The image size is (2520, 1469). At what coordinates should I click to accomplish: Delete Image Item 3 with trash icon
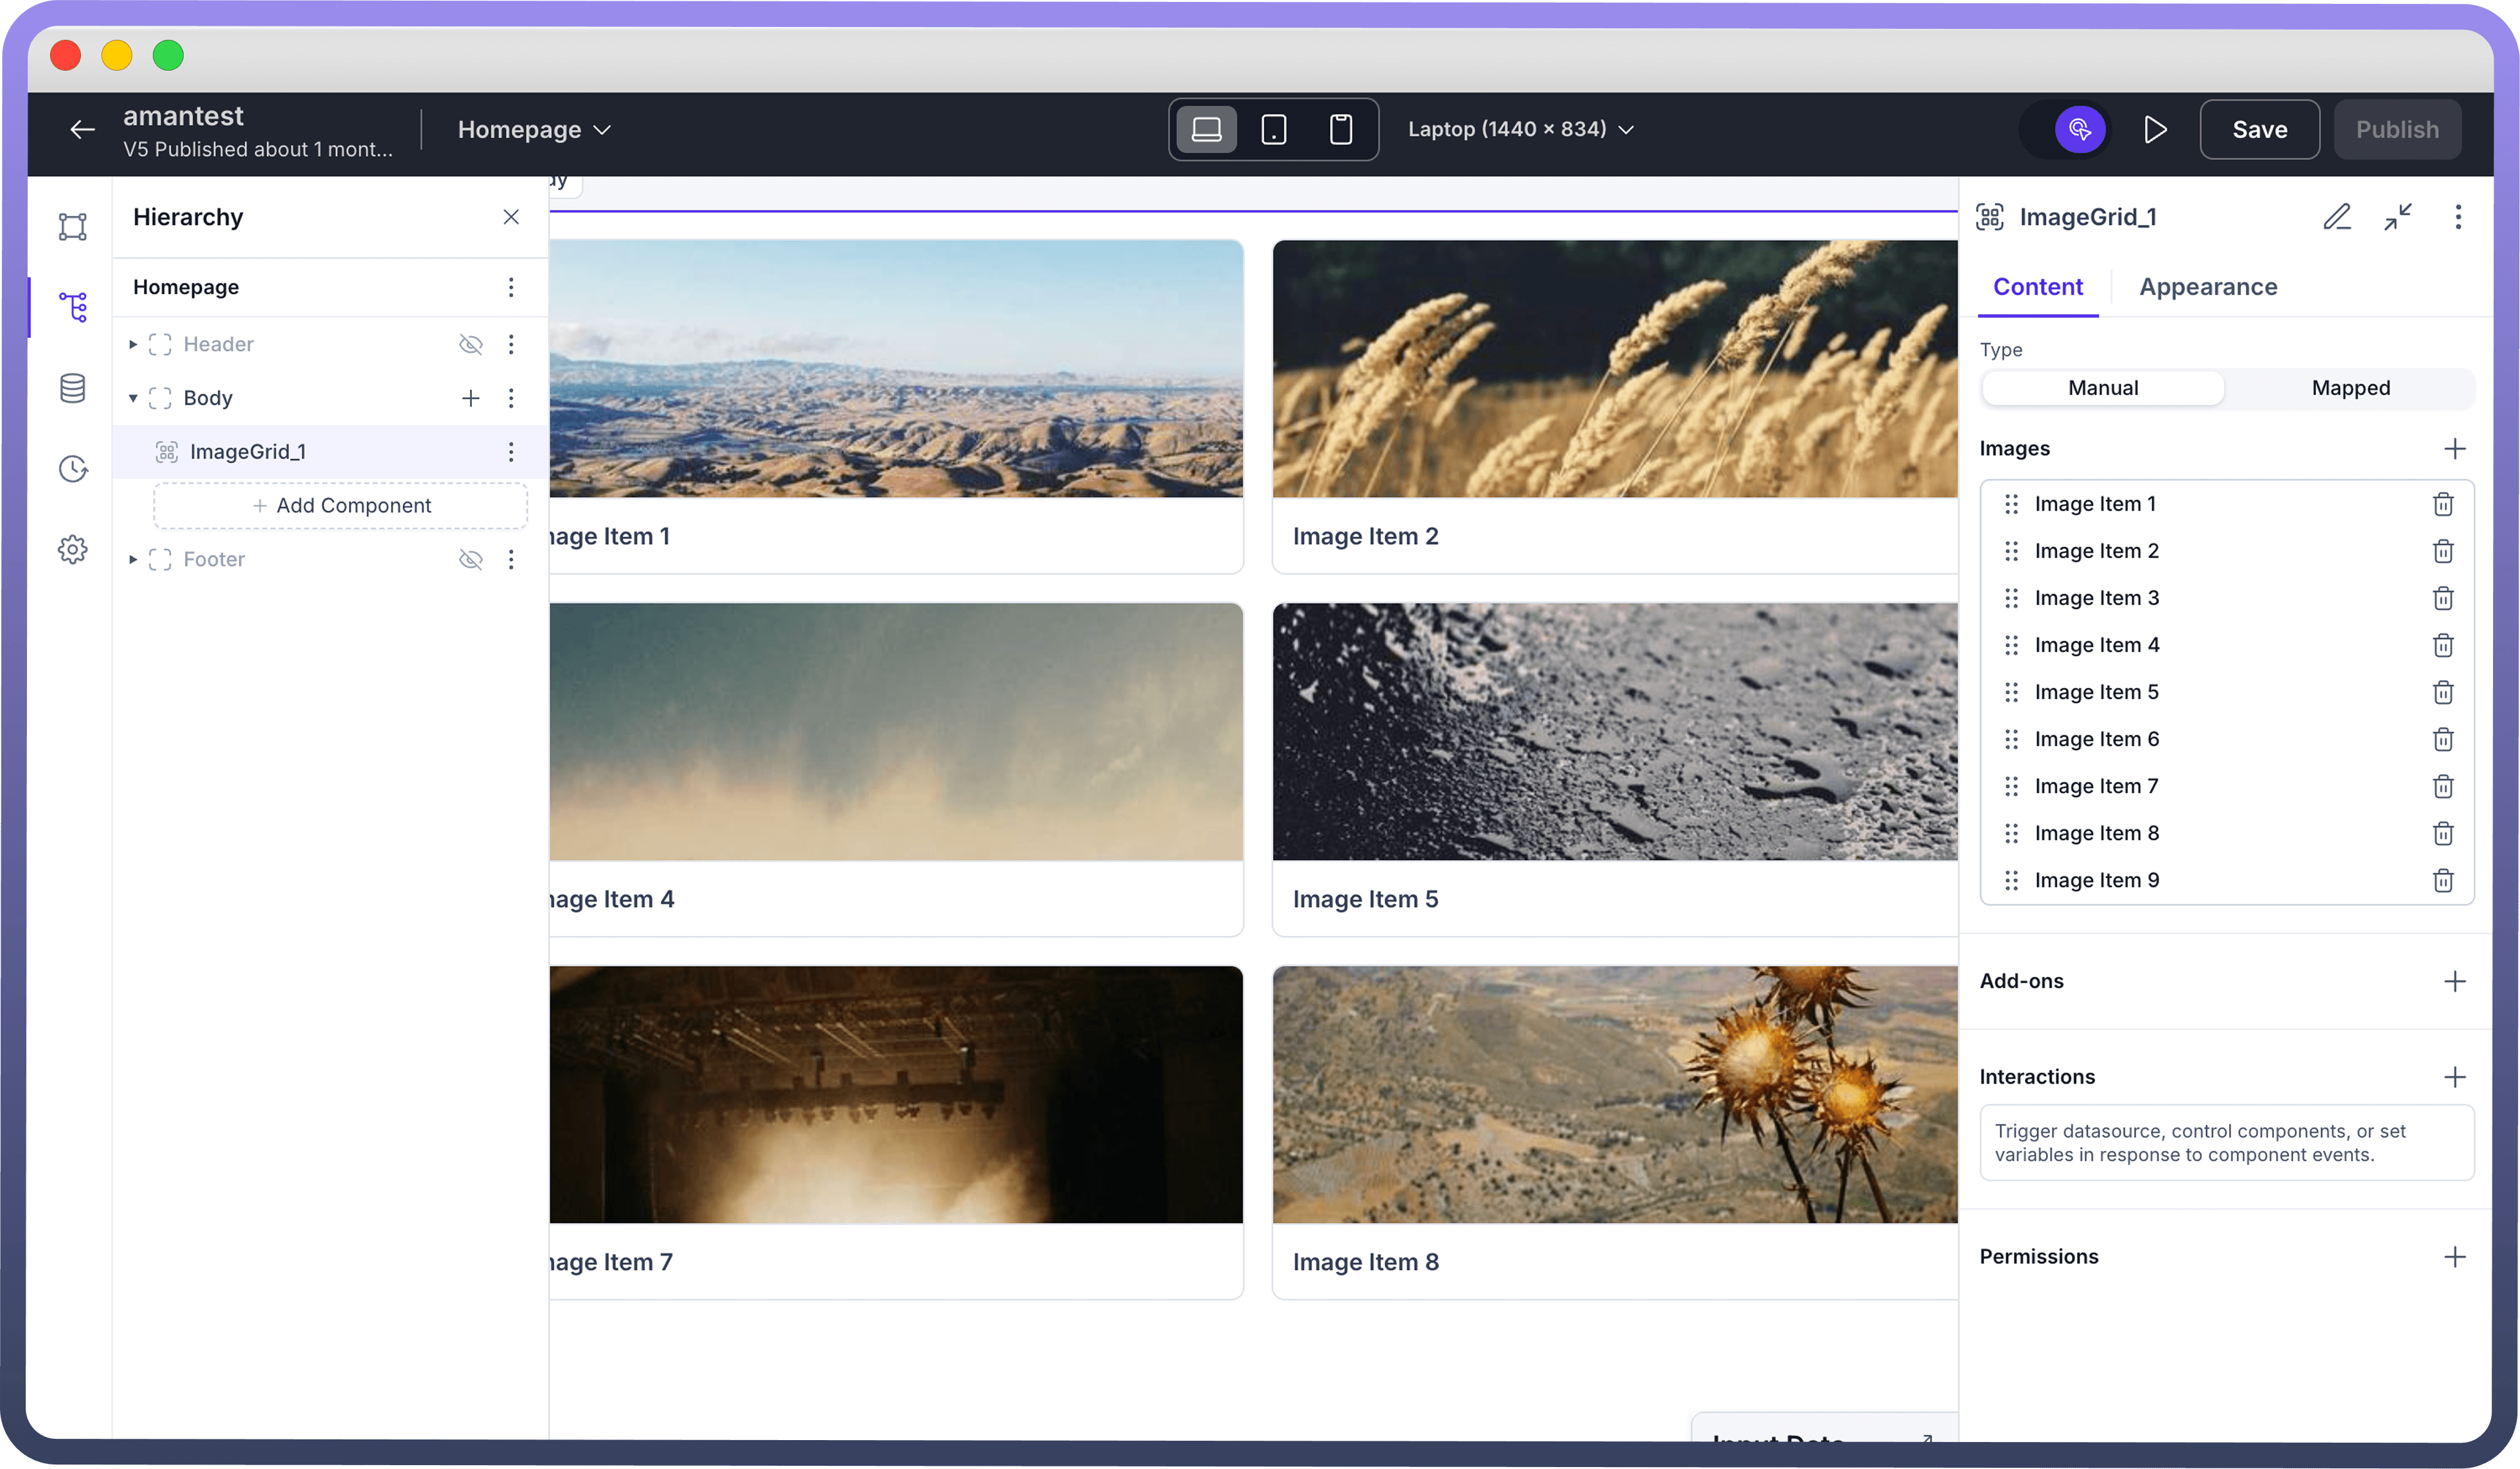(x=2442, y=598)
